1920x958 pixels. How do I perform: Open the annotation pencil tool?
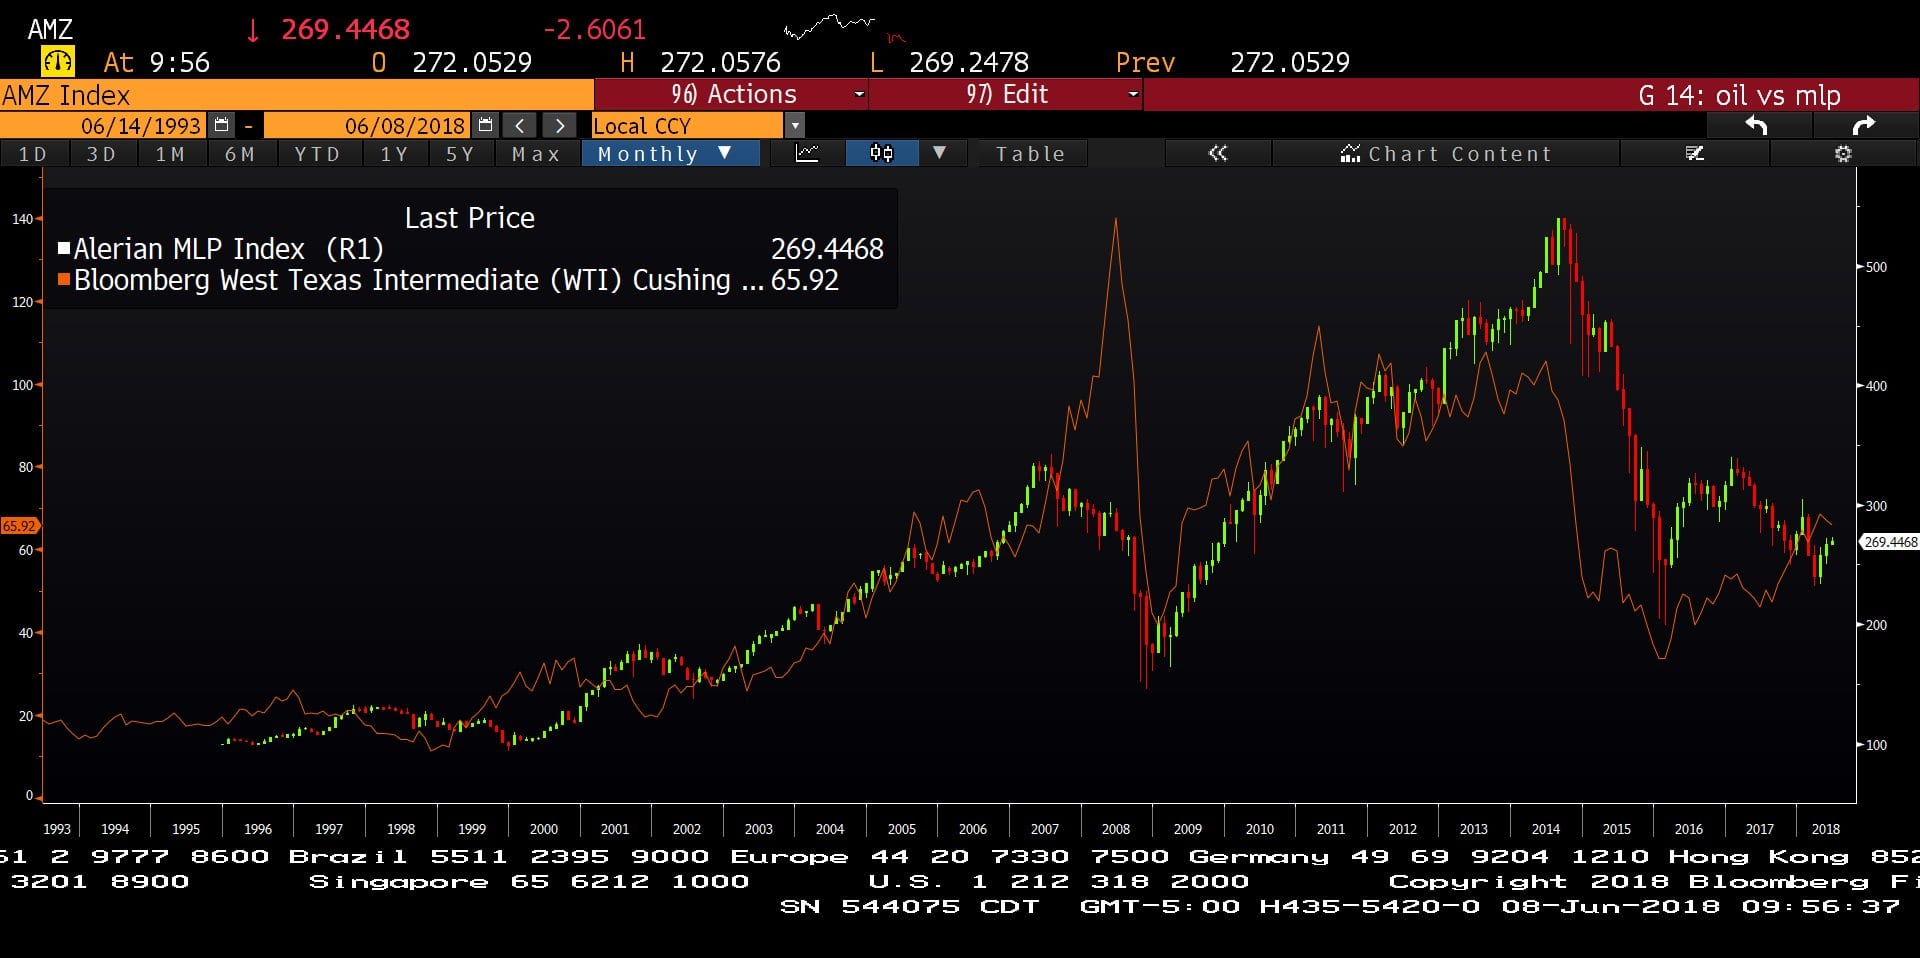click(x=1694, y=153)
